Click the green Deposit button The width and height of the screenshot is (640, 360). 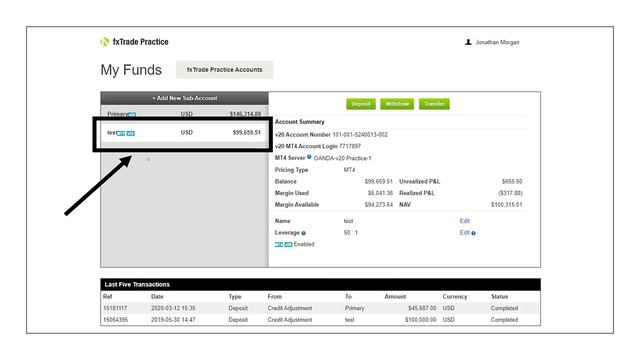pyautogui.click(x=361, y=104)
